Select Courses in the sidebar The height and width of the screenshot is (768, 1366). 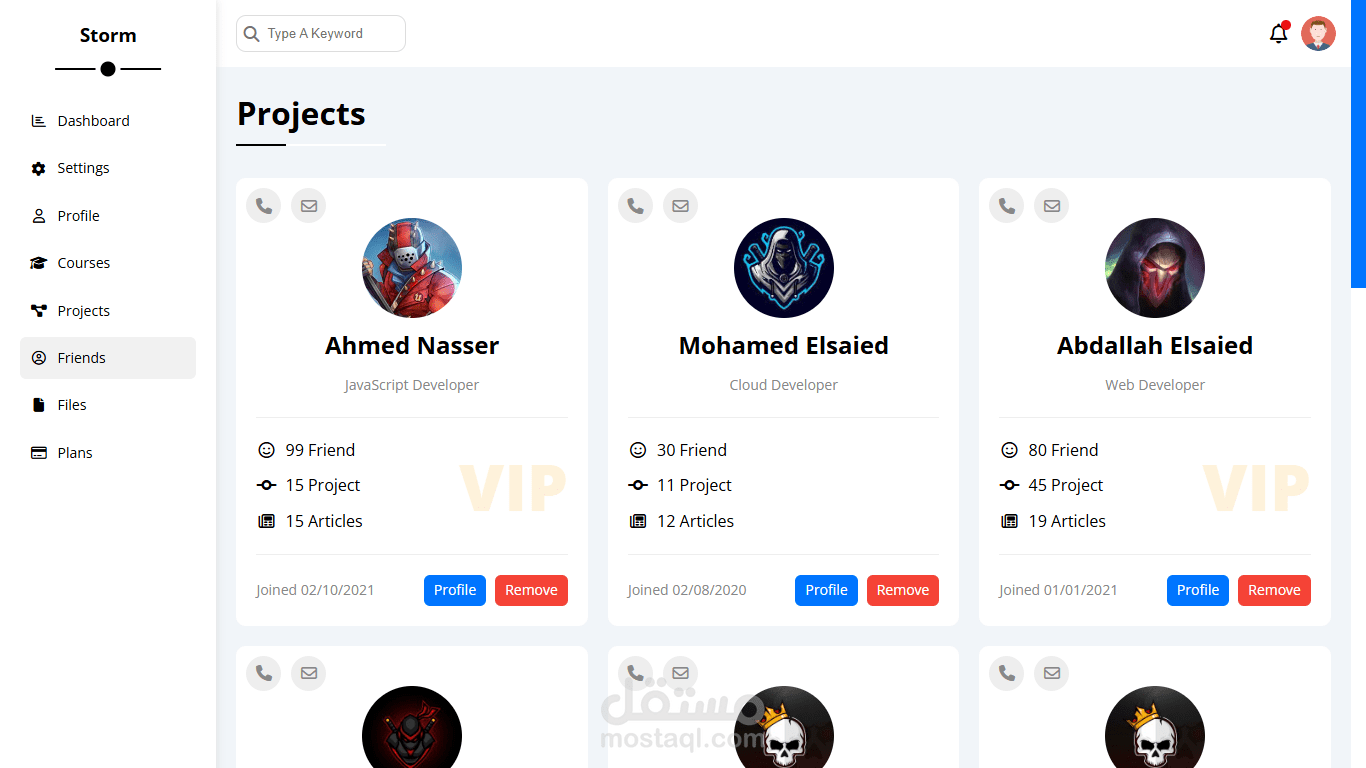(x=83, y=263)
